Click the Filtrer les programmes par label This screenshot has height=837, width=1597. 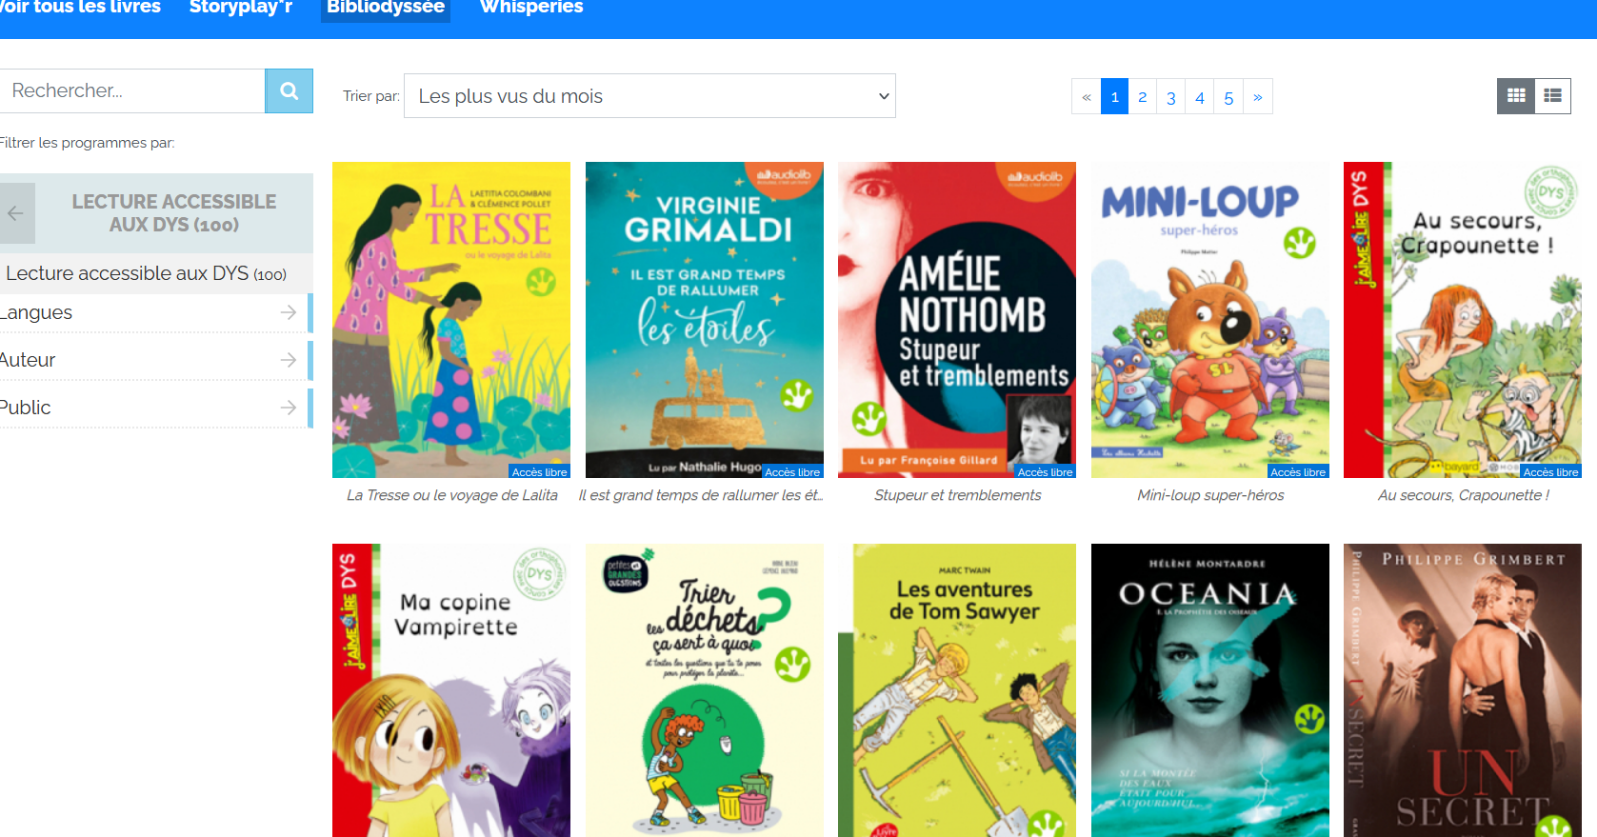[87, 143]
